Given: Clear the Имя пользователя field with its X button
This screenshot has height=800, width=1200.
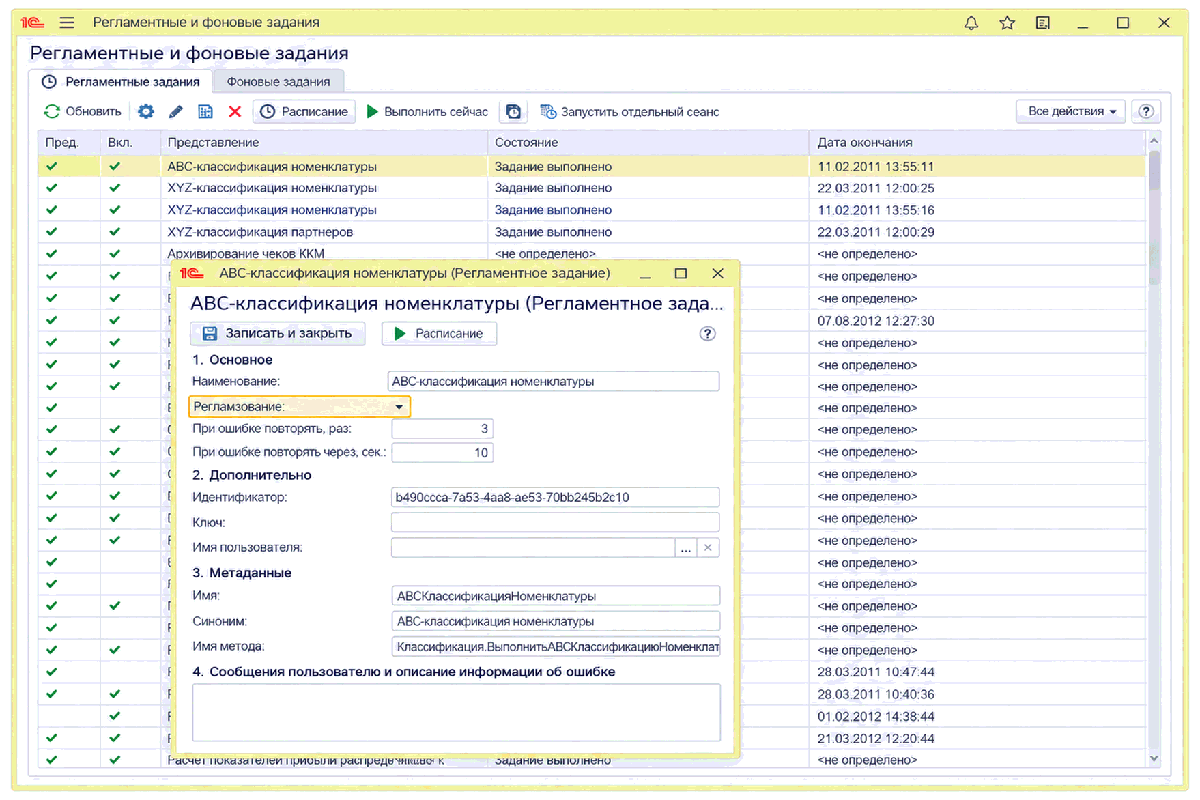Looking at the screenshot, I should 708,548.
